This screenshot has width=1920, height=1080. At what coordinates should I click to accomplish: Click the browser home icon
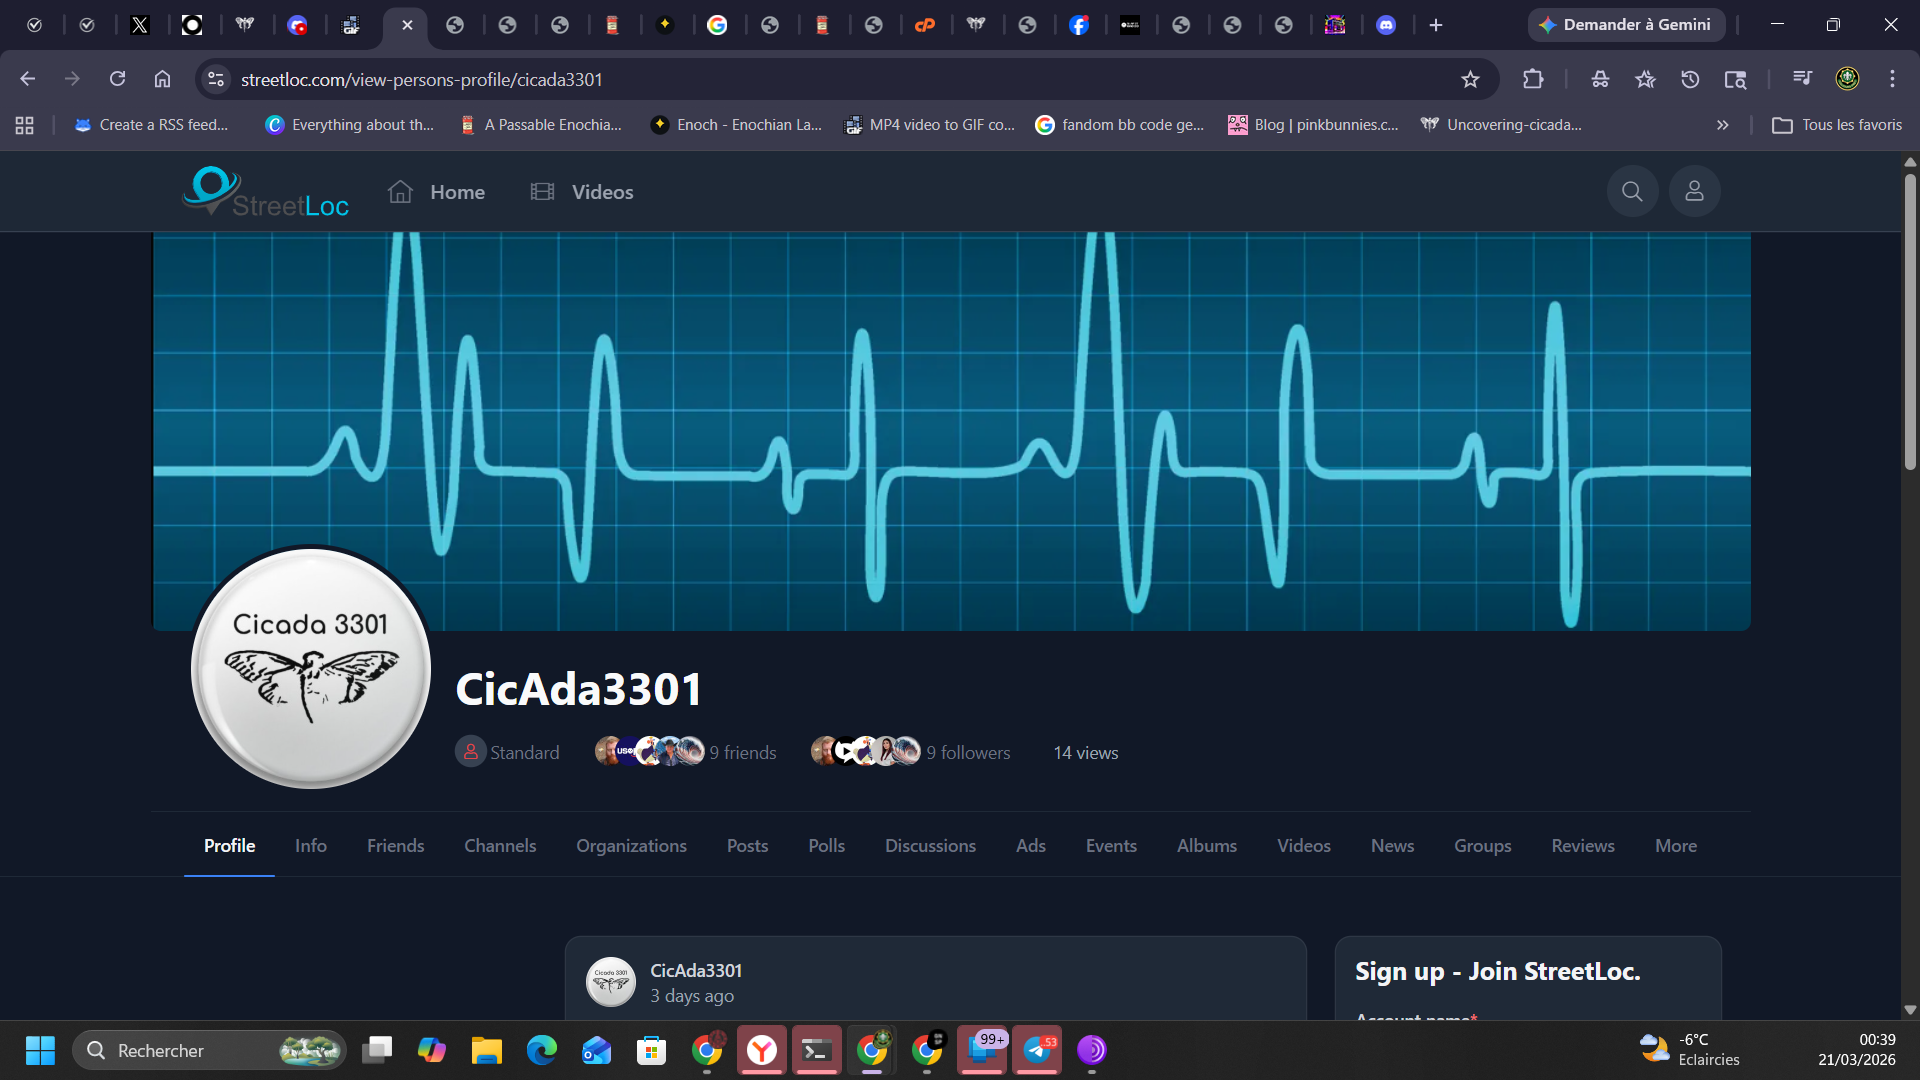point(162,79)
